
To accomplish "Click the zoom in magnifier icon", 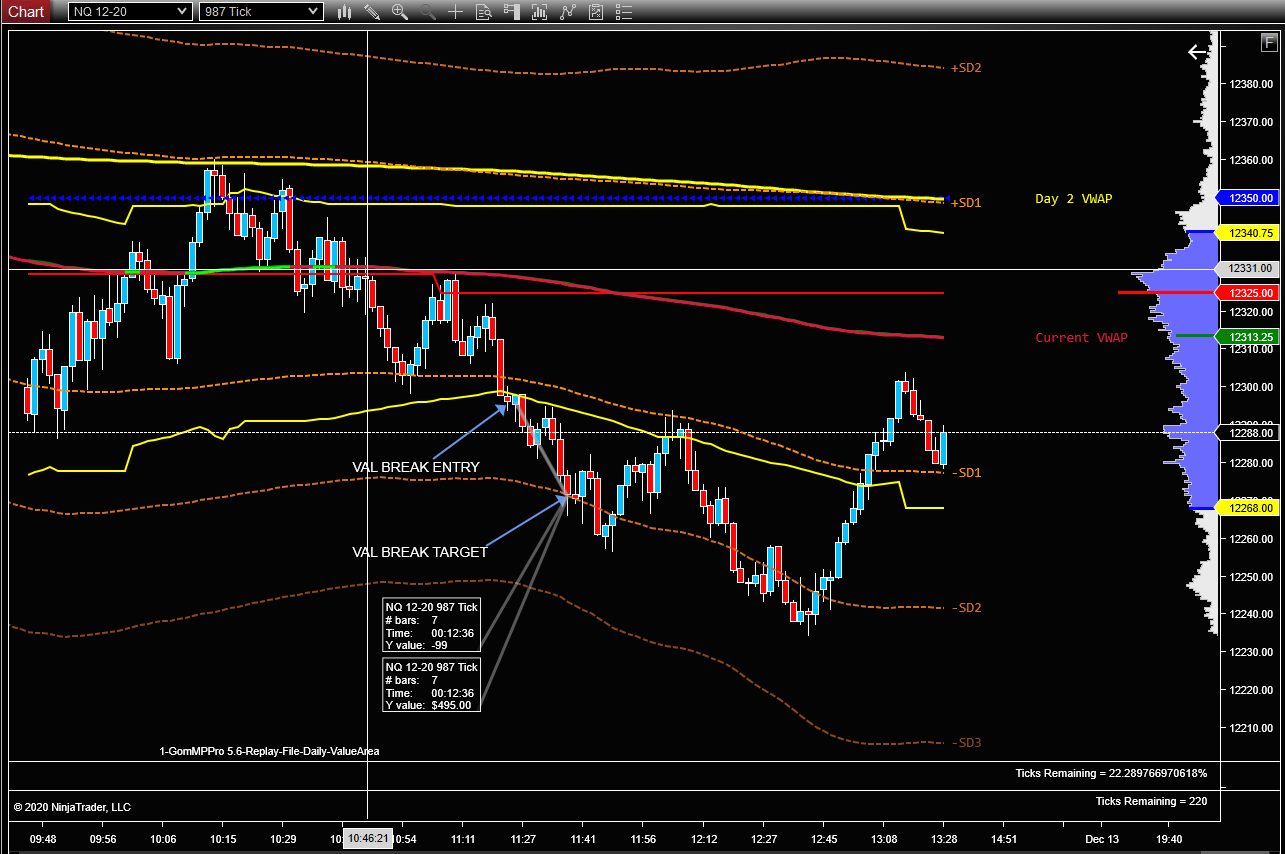I will click(400, 11).
